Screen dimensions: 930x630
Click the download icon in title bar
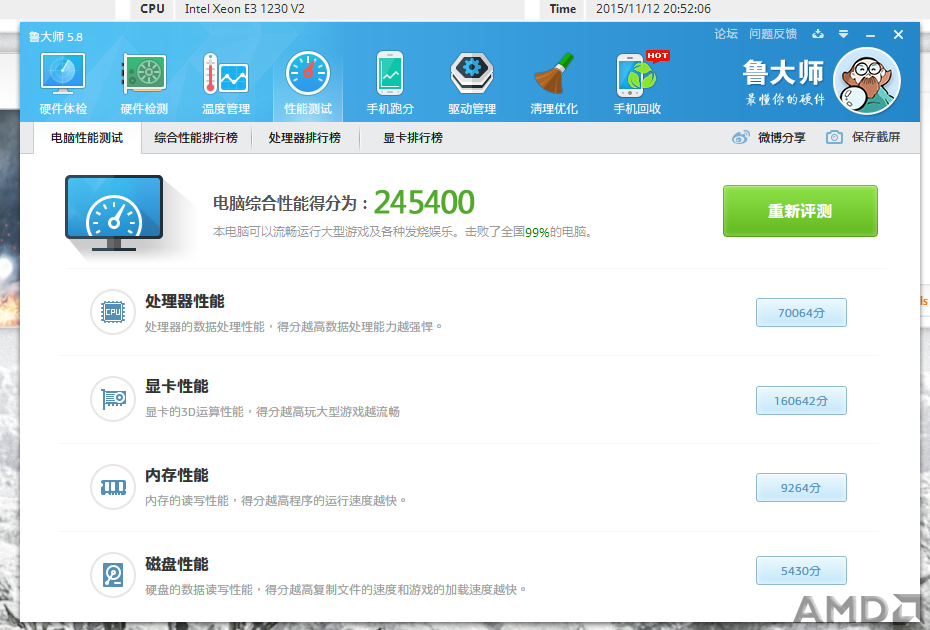point(818,34)
